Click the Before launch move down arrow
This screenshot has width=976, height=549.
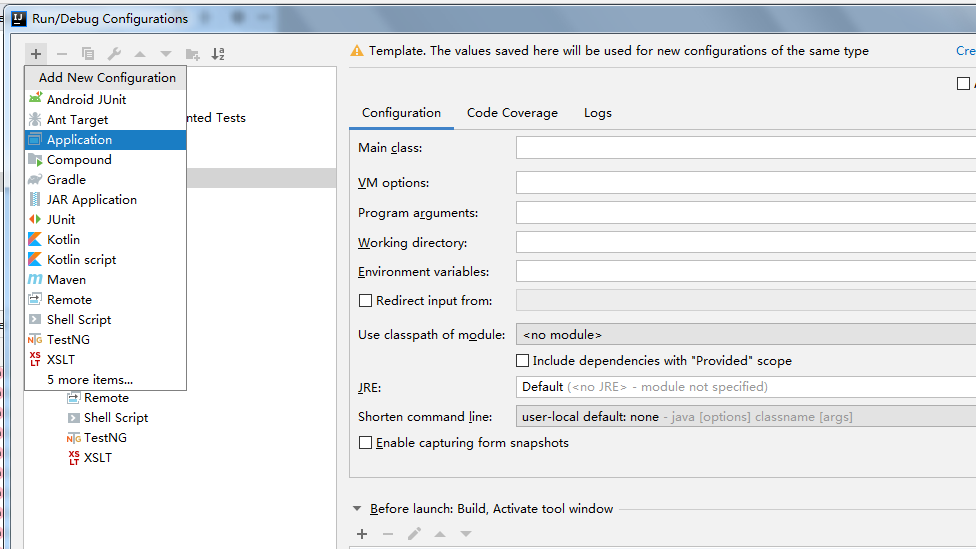point(466,533)
